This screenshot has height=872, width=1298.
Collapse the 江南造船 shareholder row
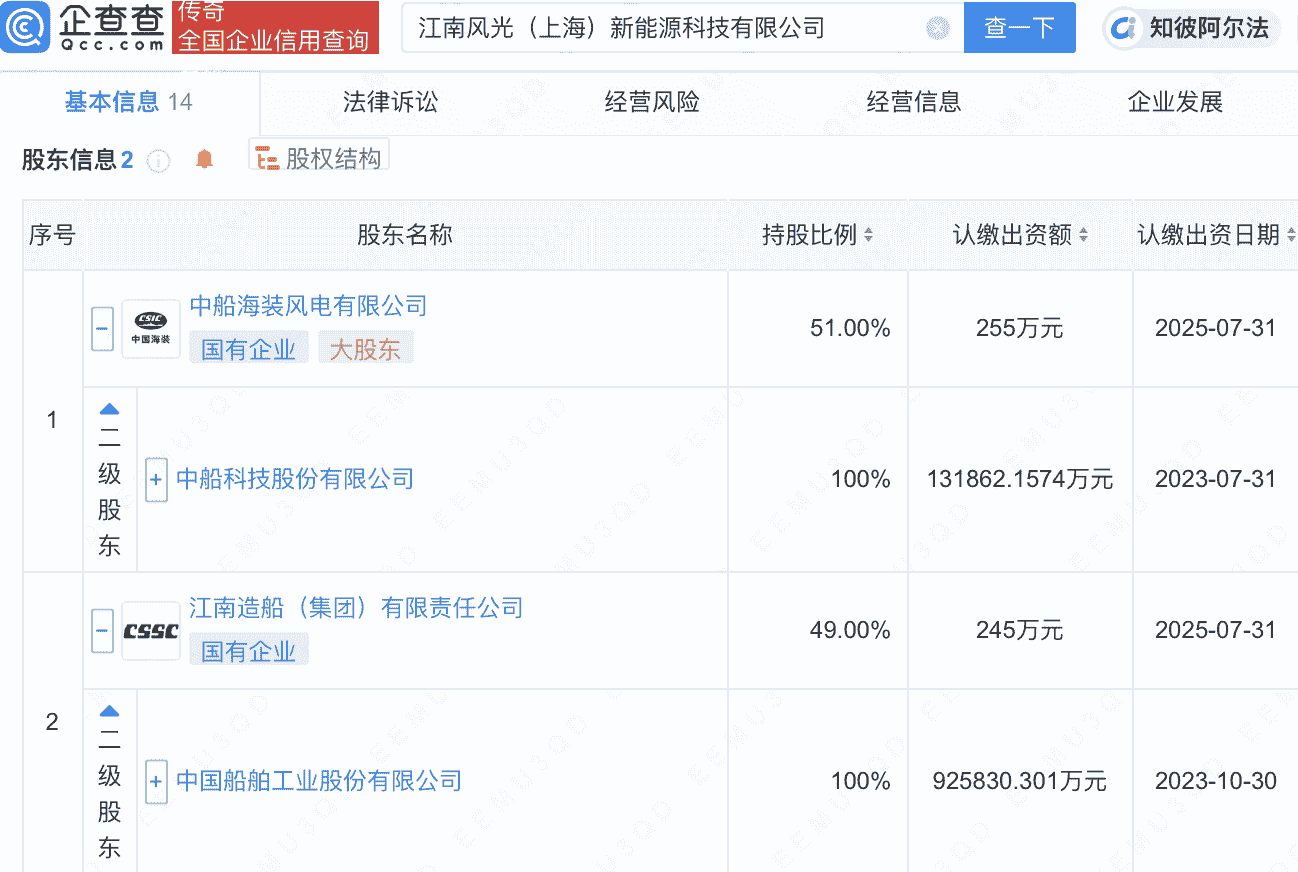[x=102, y=631]
